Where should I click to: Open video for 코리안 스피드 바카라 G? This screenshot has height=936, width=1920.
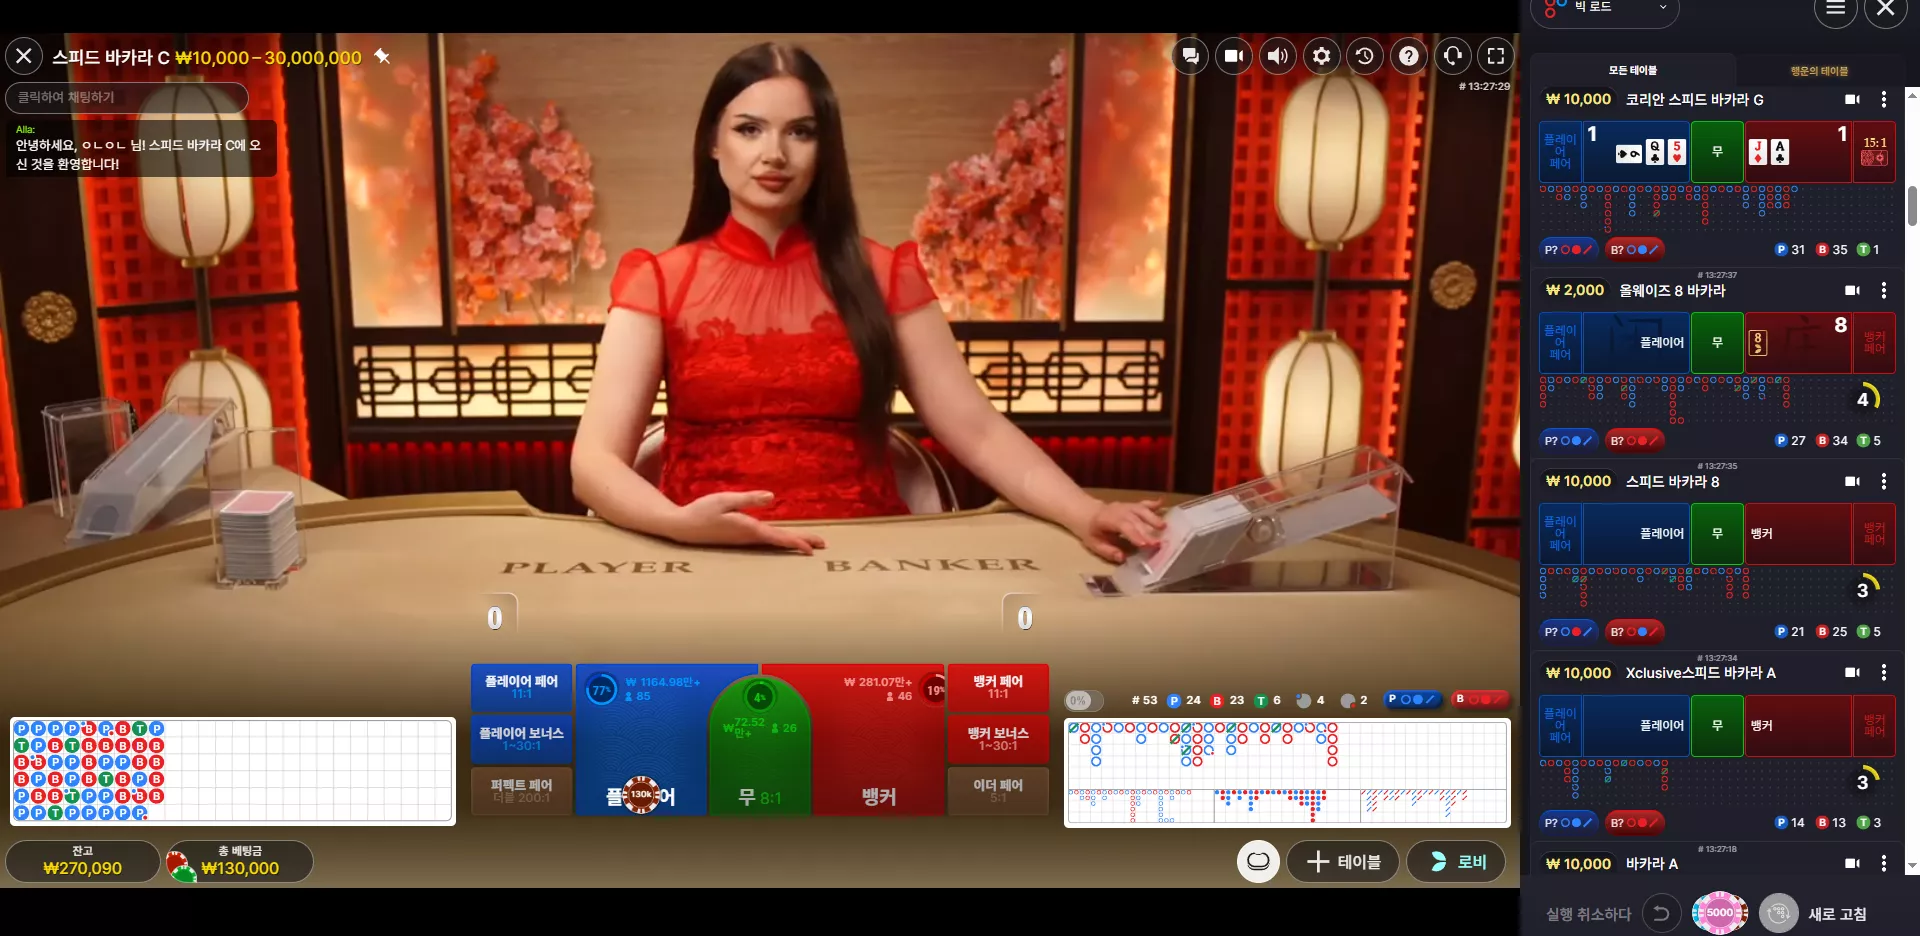pos(1852,99)
